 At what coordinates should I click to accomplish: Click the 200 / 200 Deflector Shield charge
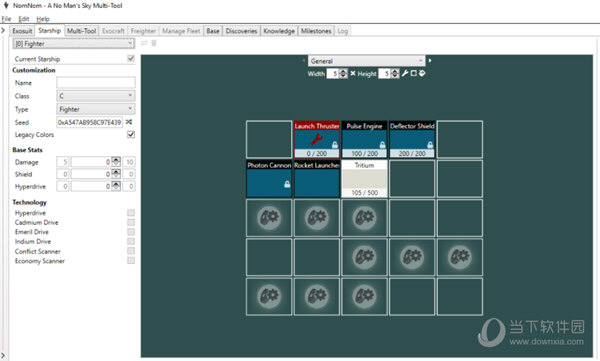[x=412, y=153]
